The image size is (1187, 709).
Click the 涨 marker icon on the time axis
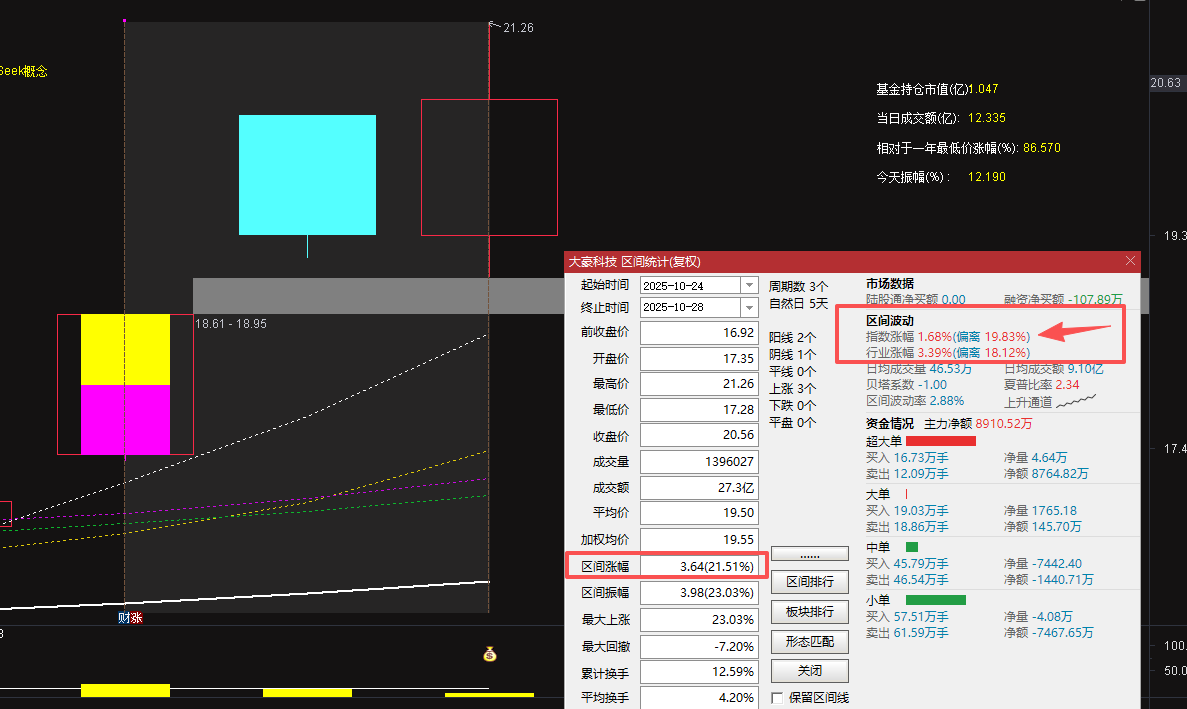pyautogui.click(x=136, y=618)
